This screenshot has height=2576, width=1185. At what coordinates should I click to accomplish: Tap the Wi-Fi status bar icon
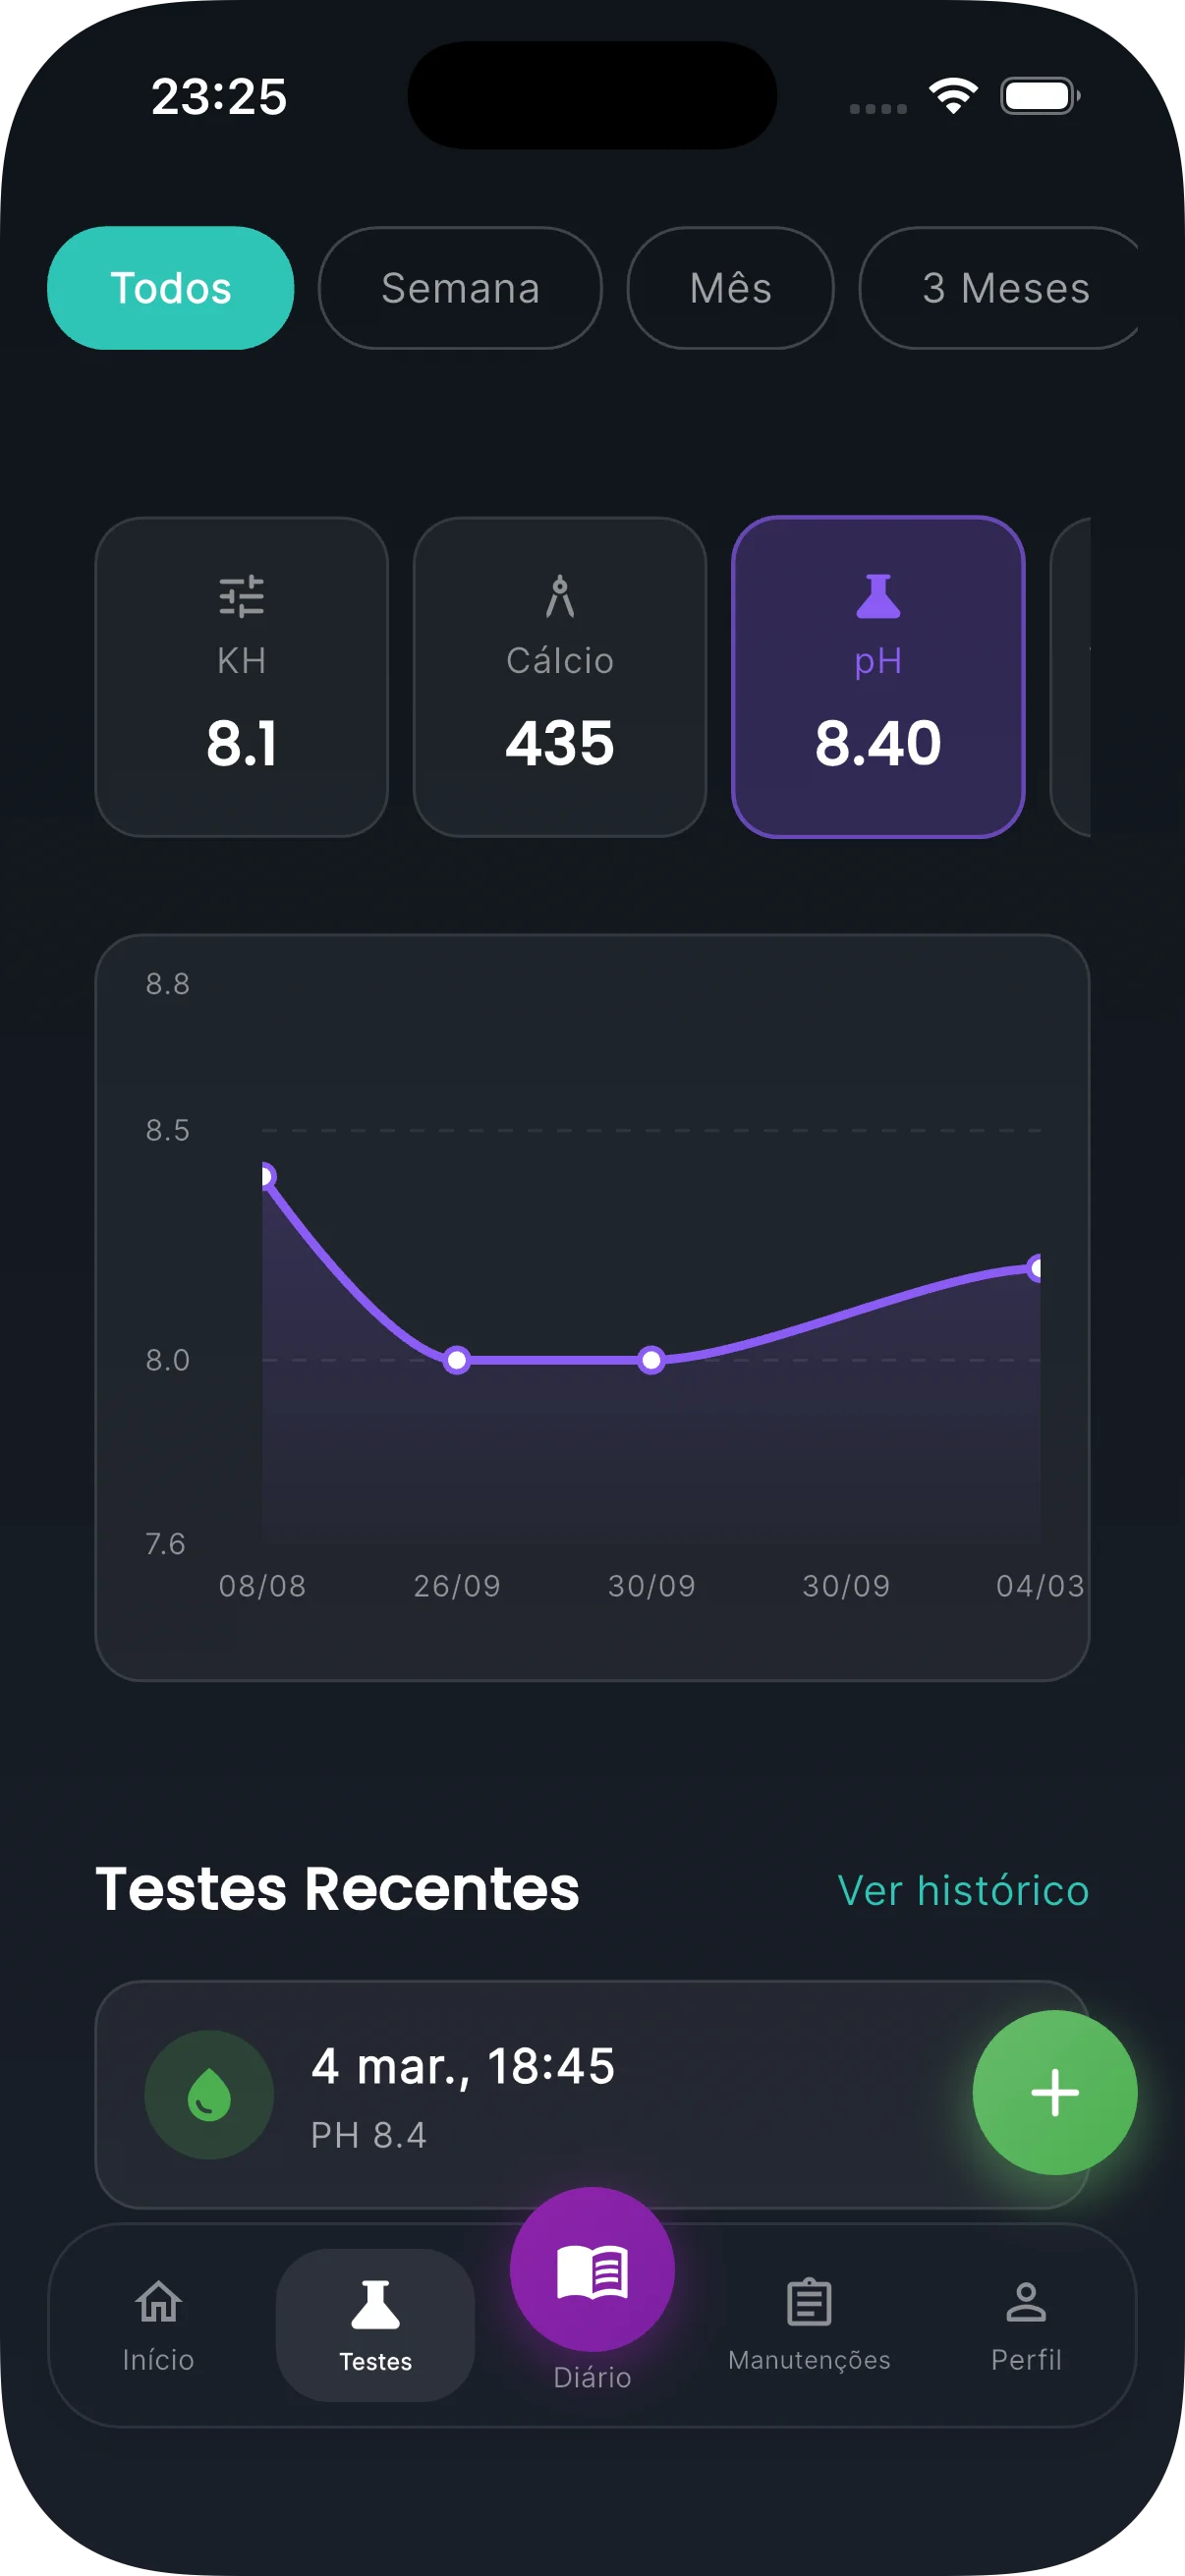953,96
